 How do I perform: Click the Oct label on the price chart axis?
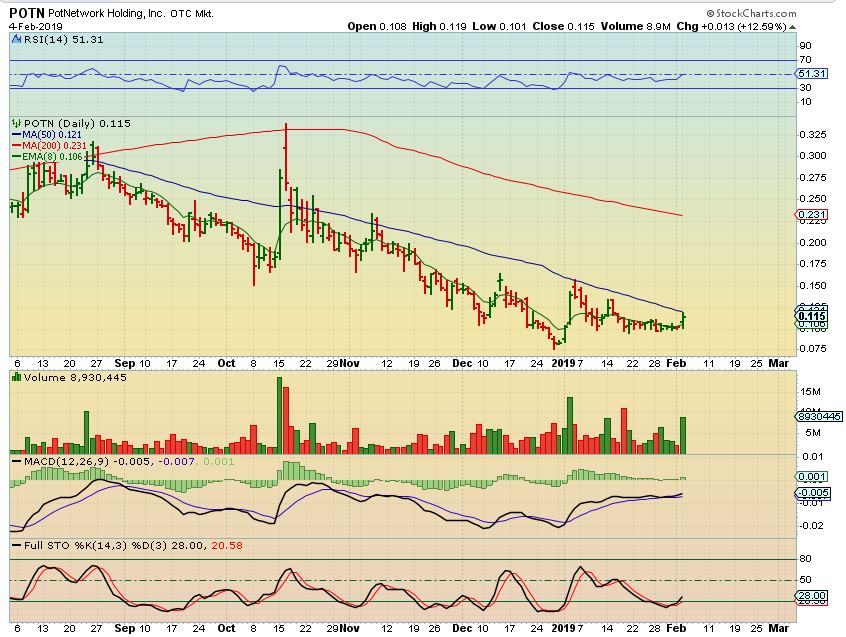pos(227,364)
